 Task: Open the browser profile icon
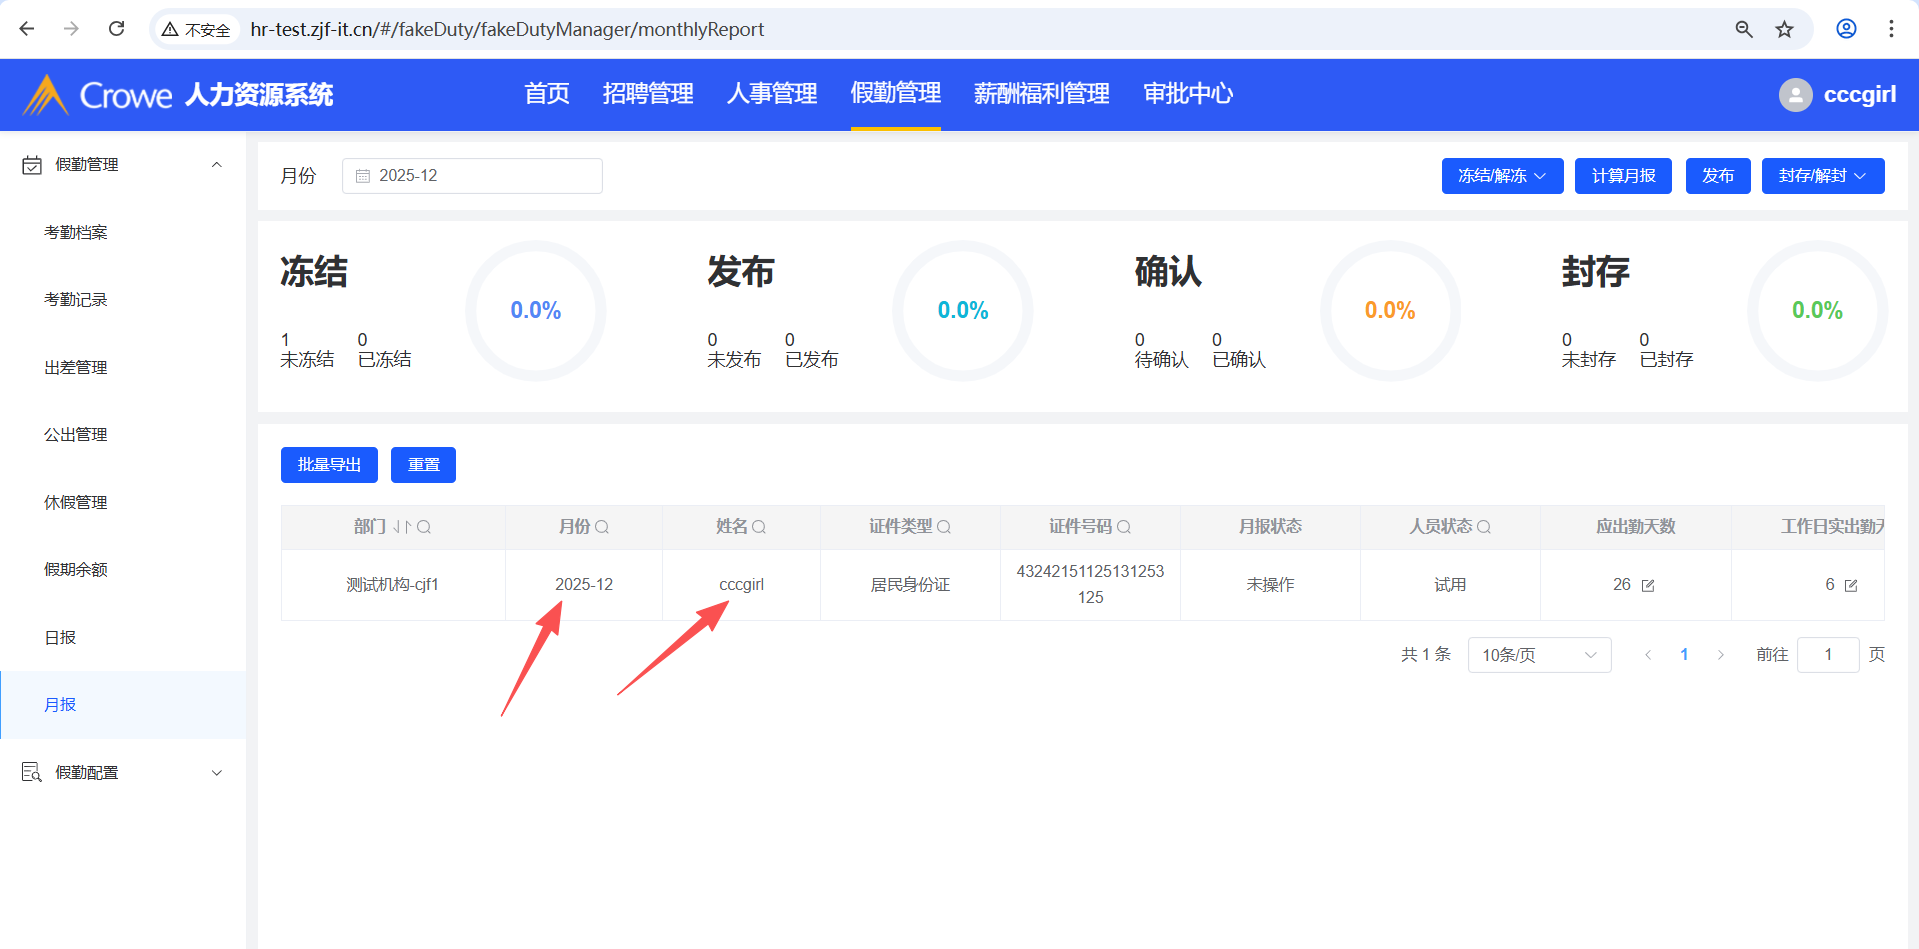[1847, 29]
